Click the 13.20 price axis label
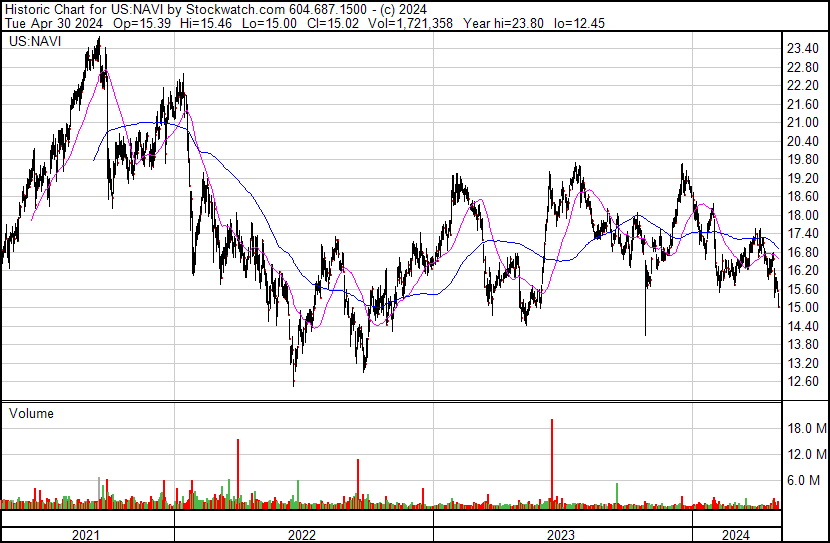The width and height of the screenshot is (830, 543). (803, 363)
